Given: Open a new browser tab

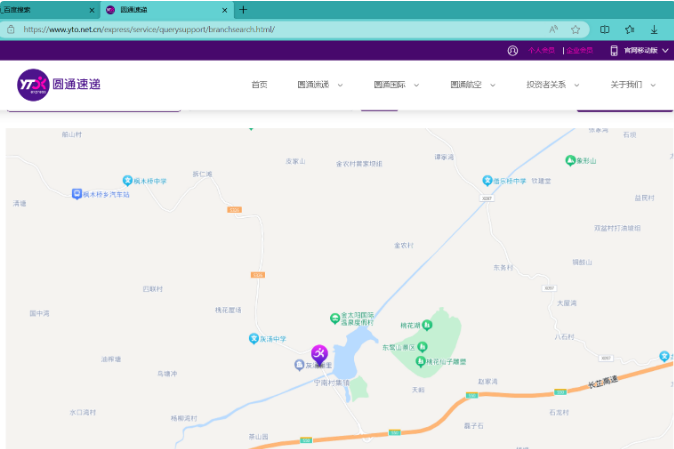Looking at the screenshot, I should 243,9.
